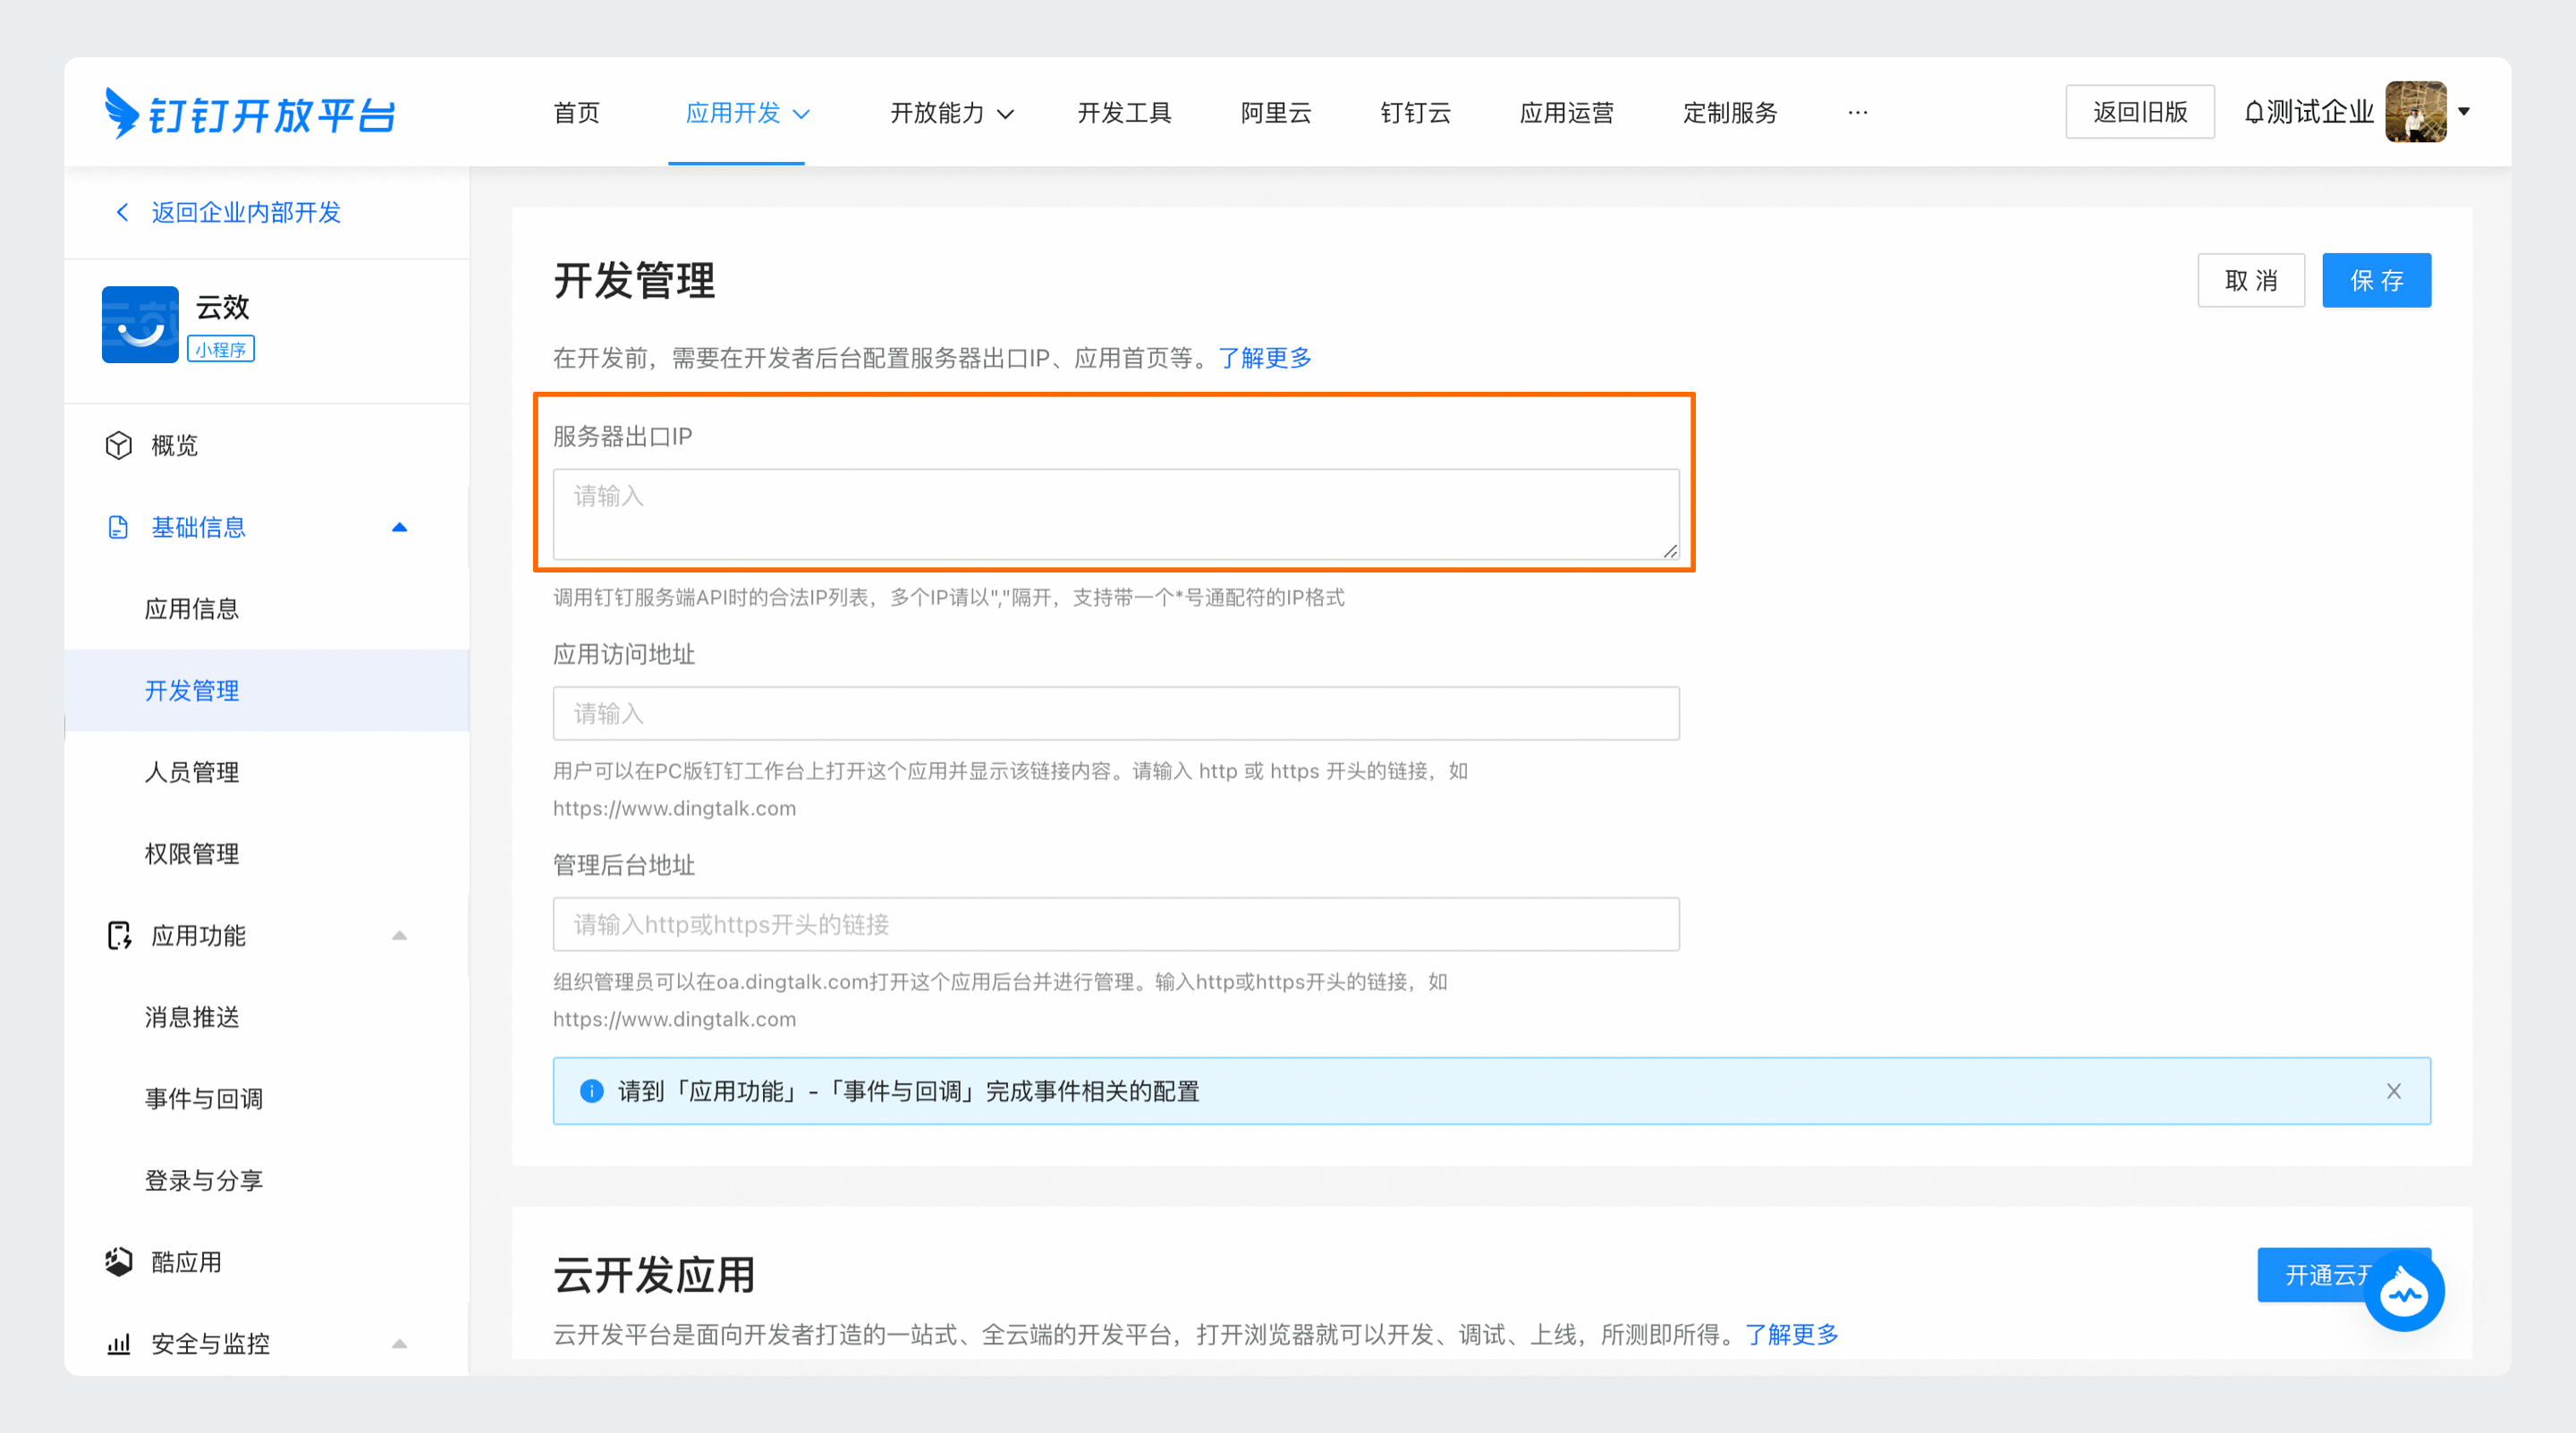The height and width of the screenshot is (1433, 2576).
Task: Close the 事件与回调 notice banner
Action: (x=2394, y=1091)
